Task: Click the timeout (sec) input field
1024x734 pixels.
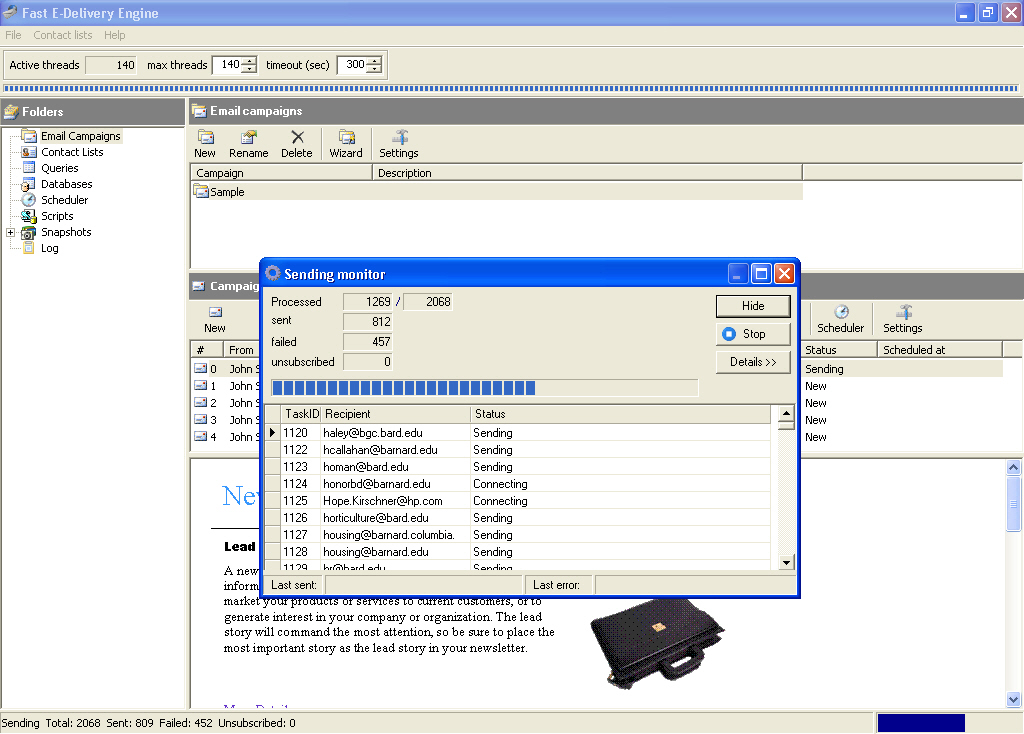Action: [x=351, y=65]
